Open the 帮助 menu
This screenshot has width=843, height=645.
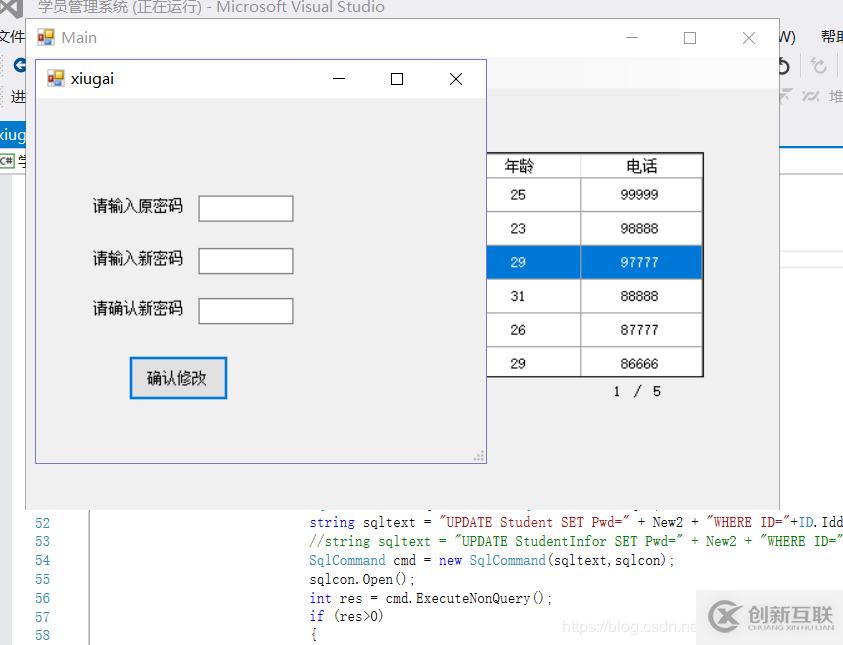coord(832,34)
